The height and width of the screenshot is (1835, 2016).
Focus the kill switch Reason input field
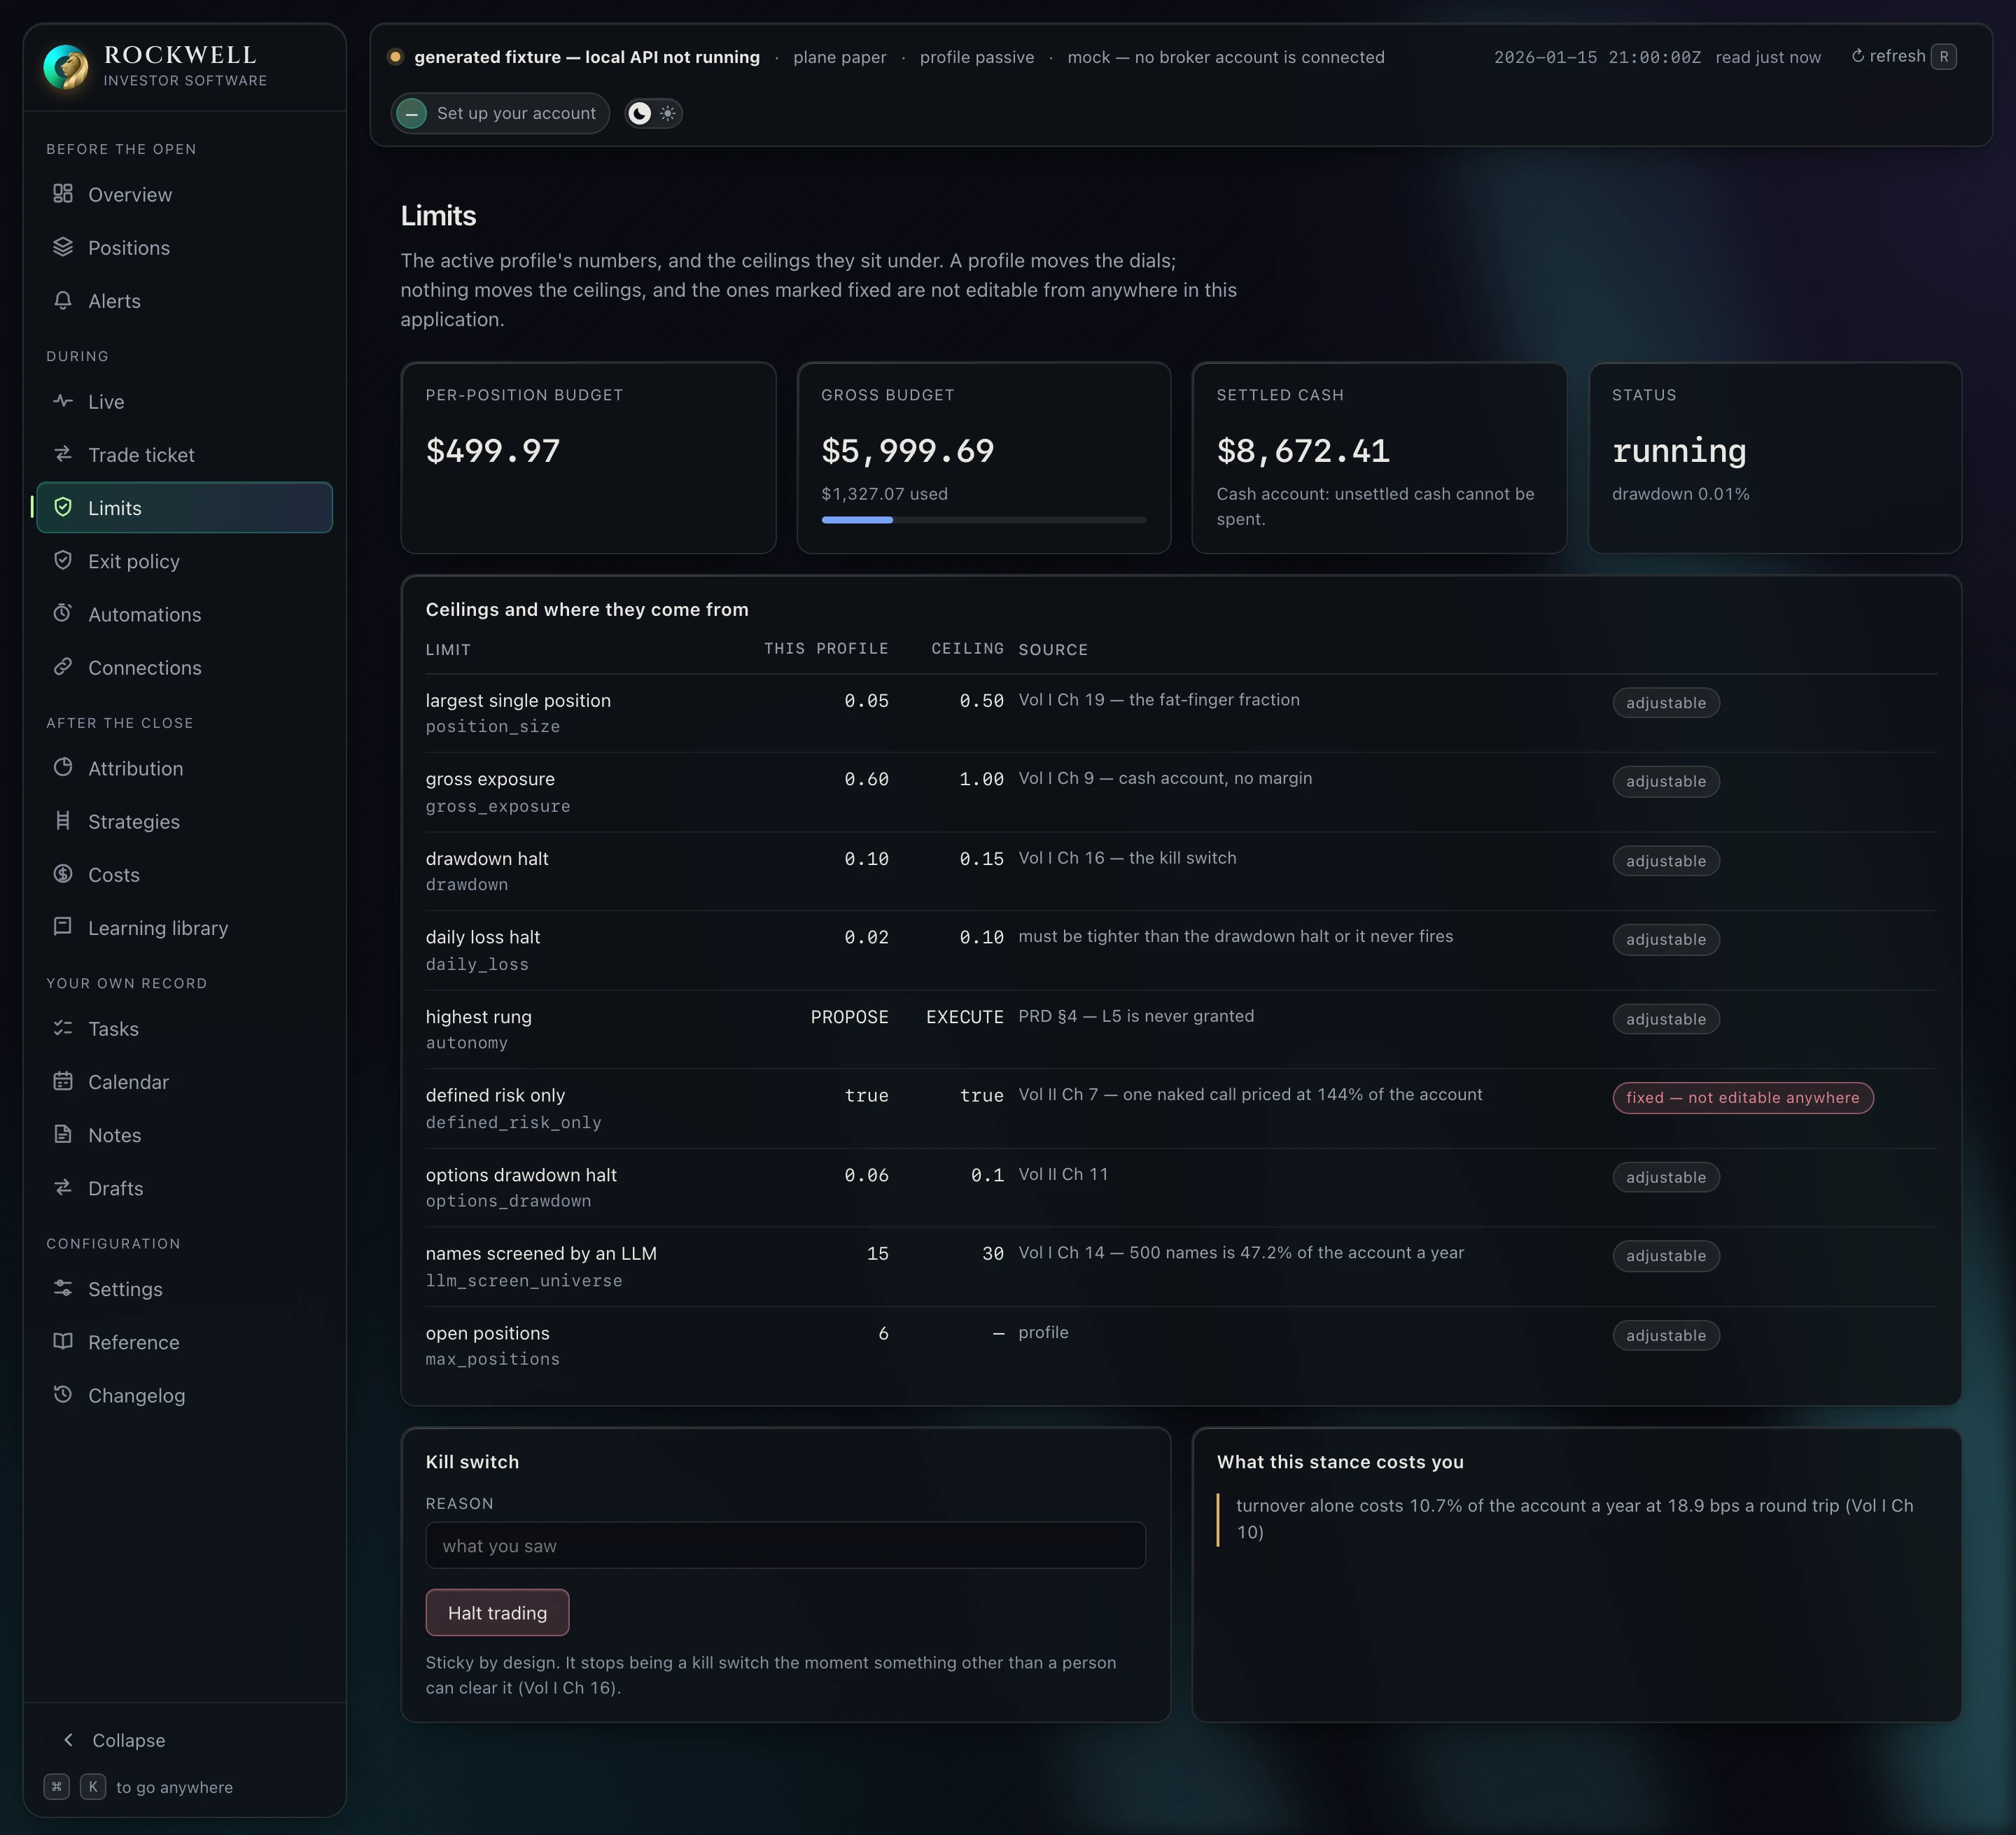click(786, 1546)
